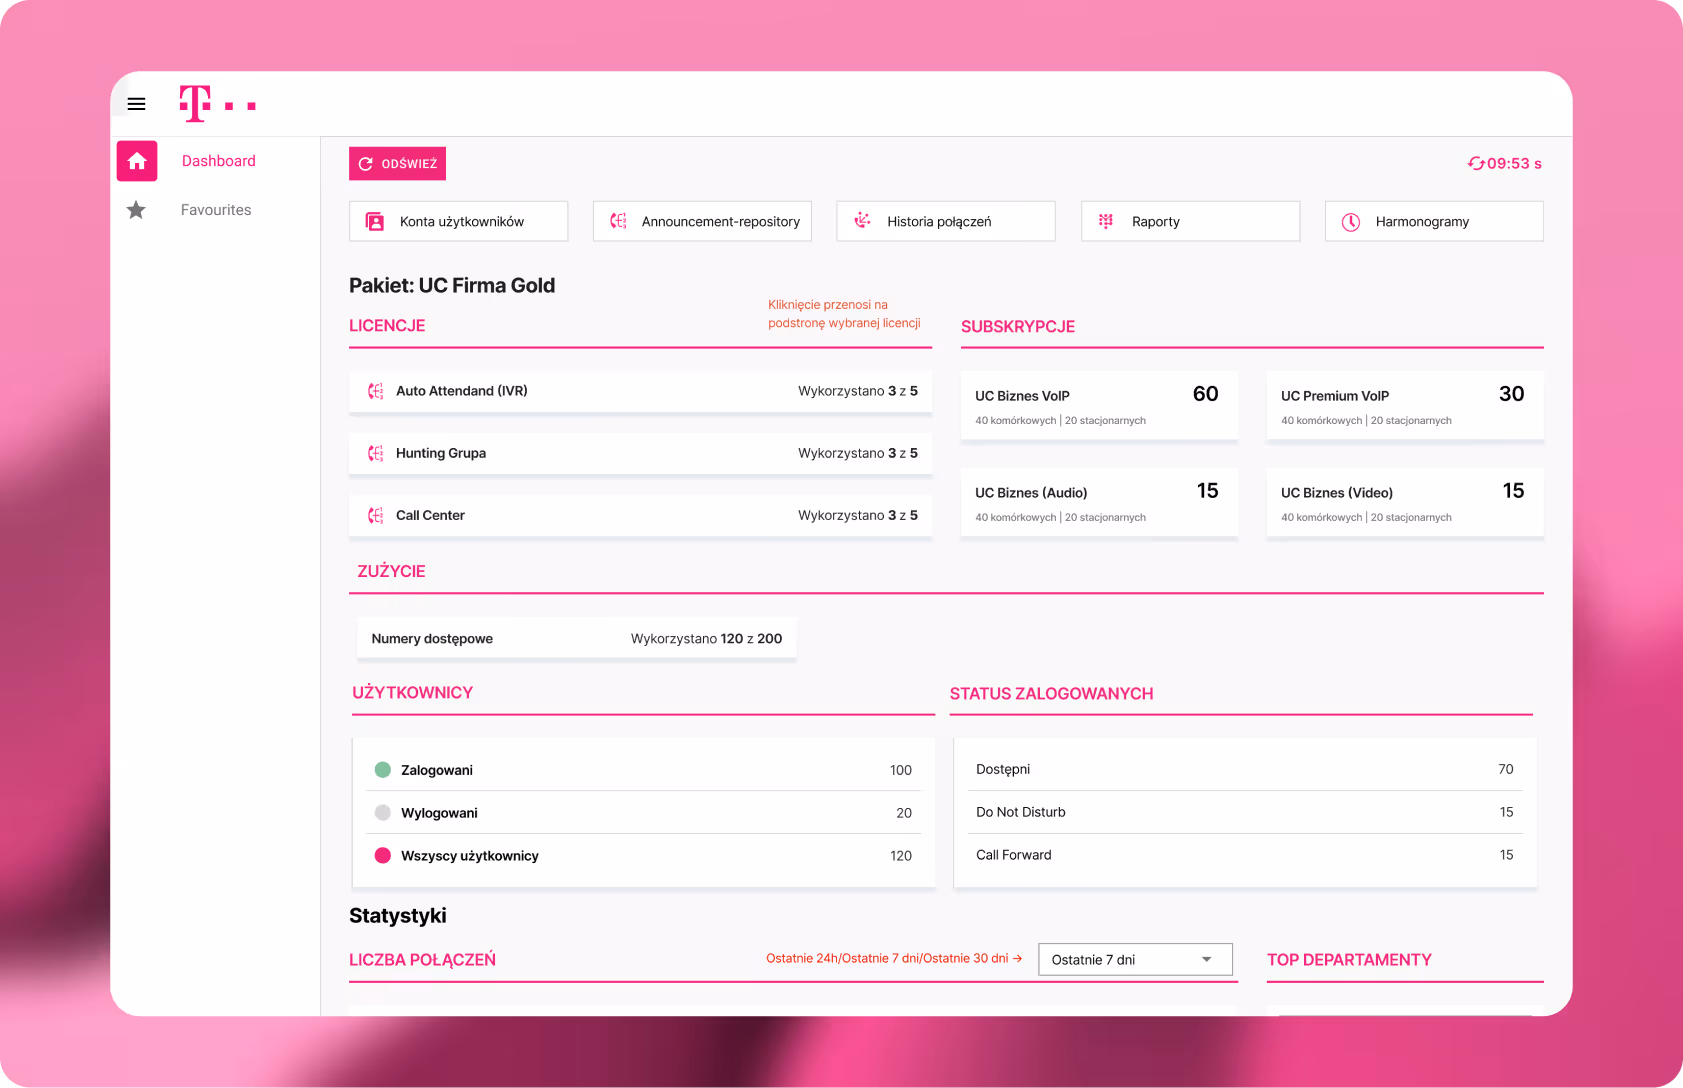Screen dimensions: 1683x1088
Task: Click the auto-refresh timer icon
Action: coord(1476,163)
